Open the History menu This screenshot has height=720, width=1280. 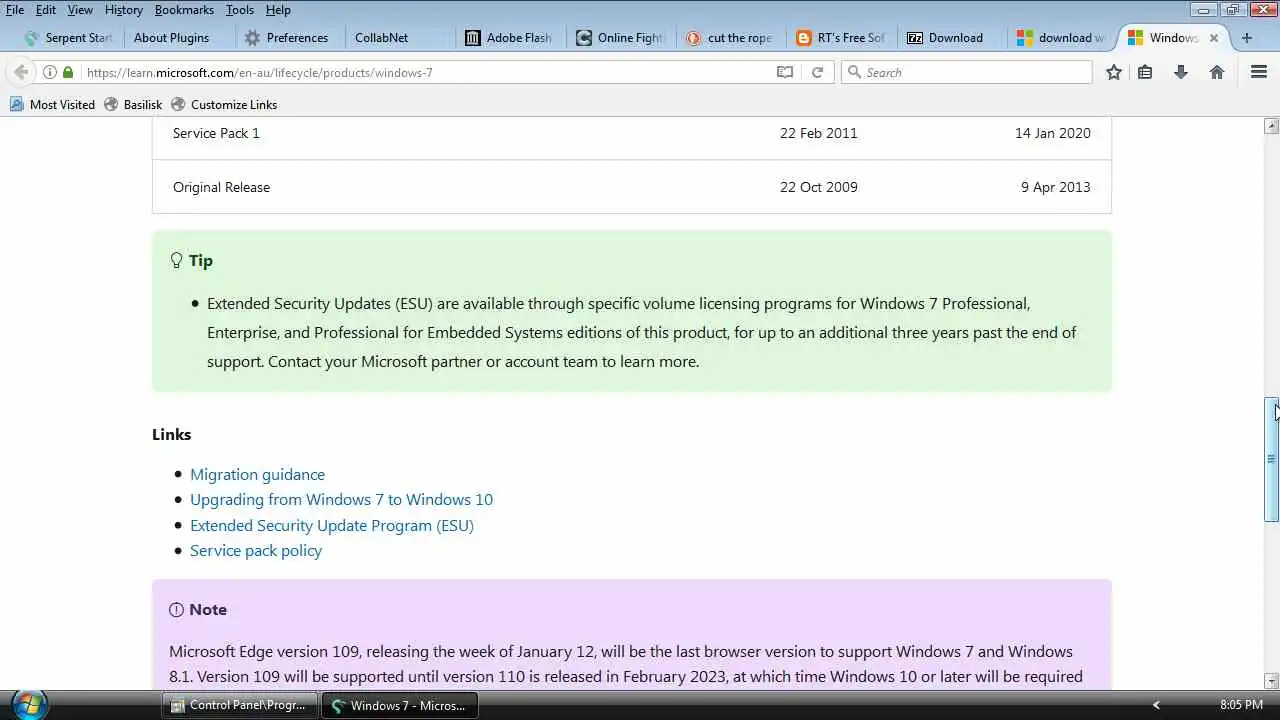pos(124,10)
